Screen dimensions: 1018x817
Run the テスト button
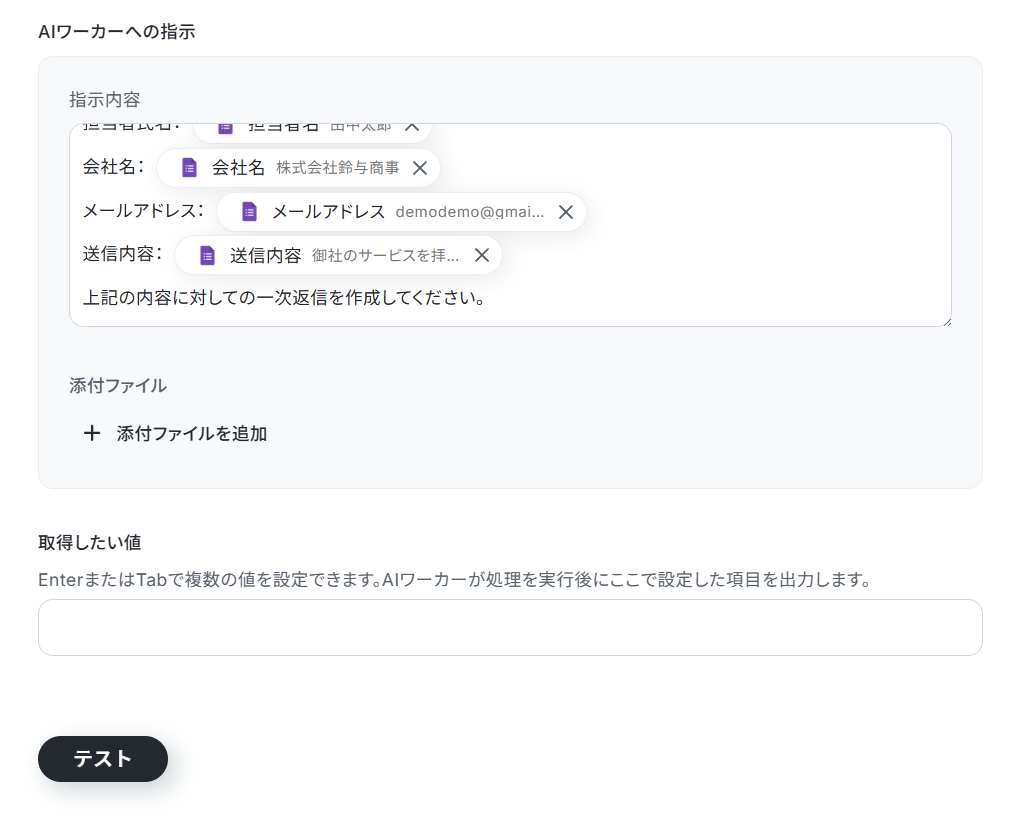tap(103, 759)
